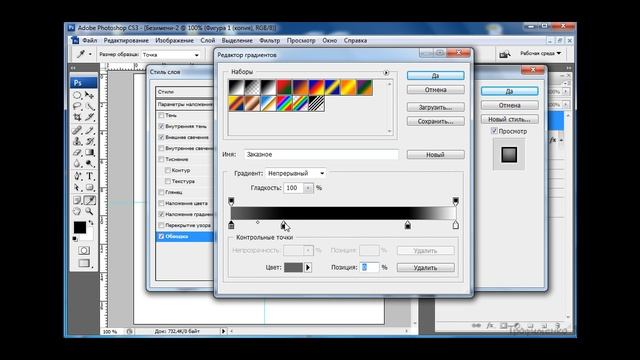Open the Изображение menu

174,40
